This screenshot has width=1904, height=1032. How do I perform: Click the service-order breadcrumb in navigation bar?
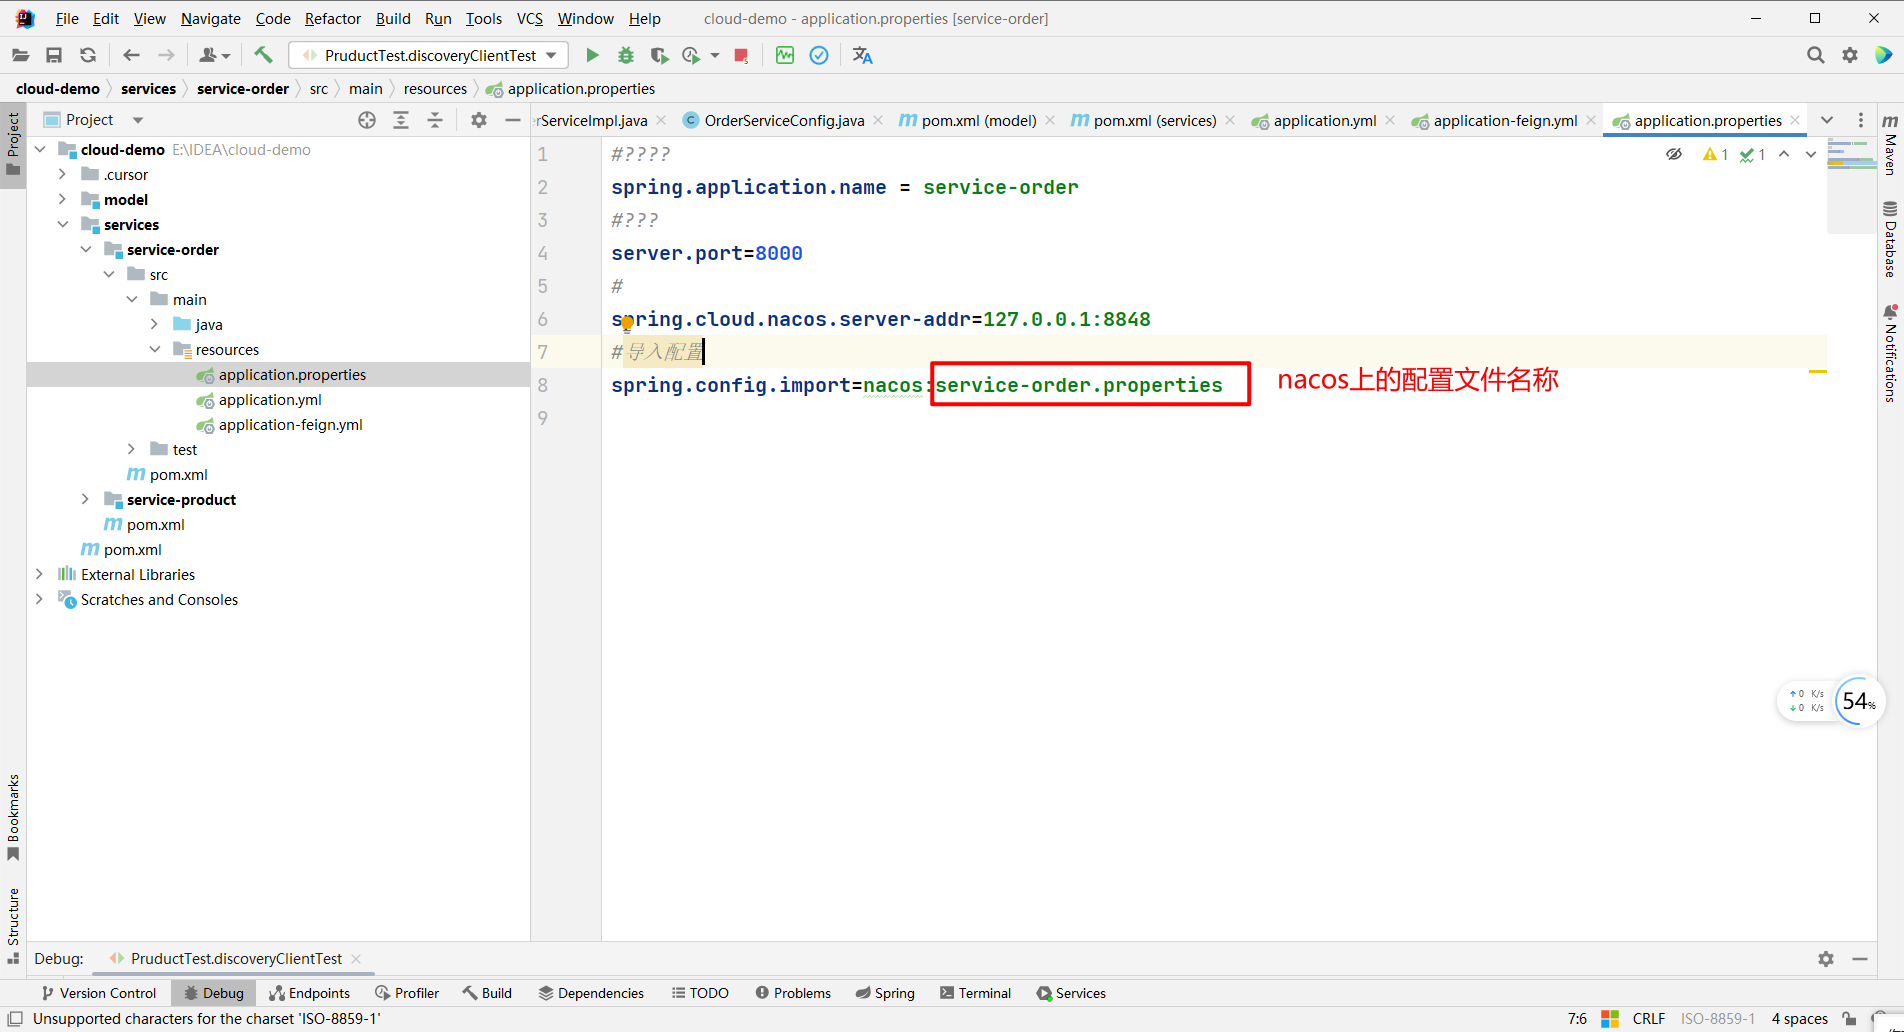[243, 89]
